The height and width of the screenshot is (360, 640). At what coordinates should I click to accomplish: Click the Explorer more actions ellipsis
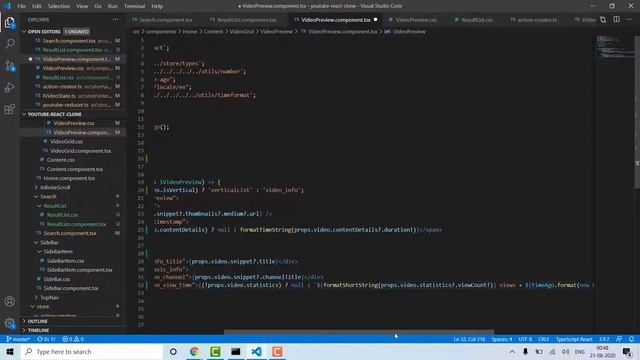point(116,20)
